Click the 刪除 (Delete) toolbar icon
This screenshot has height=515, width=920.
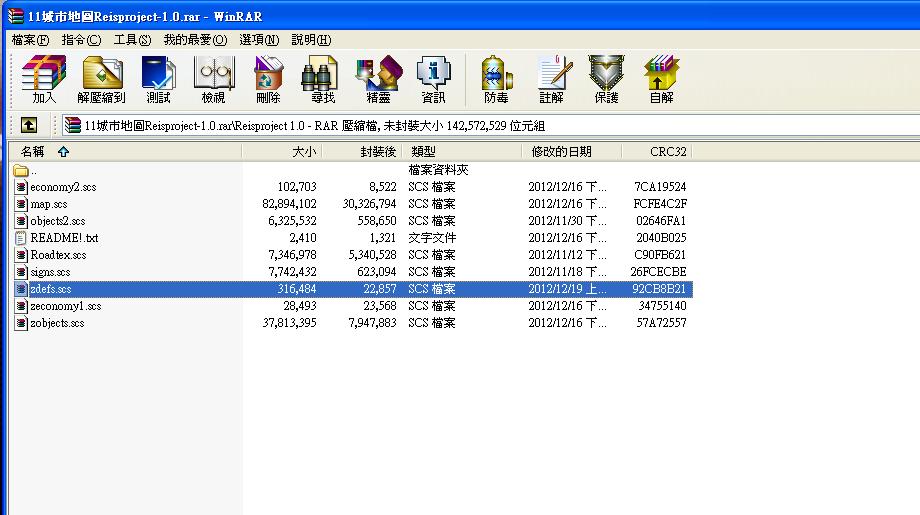[268, 79]
